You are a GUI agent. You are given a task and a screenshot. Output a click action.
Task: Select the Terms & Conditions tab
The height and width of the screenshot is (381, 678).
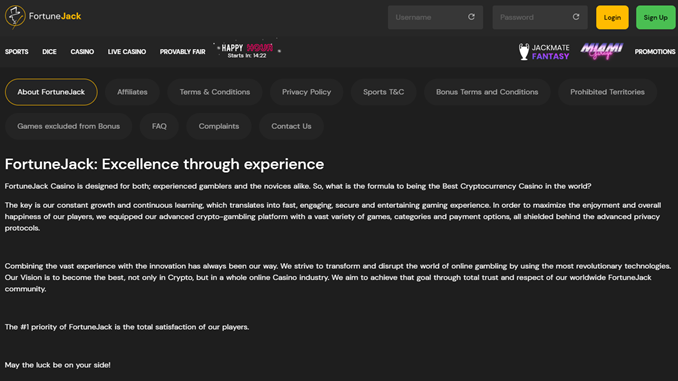coord(215,92)
